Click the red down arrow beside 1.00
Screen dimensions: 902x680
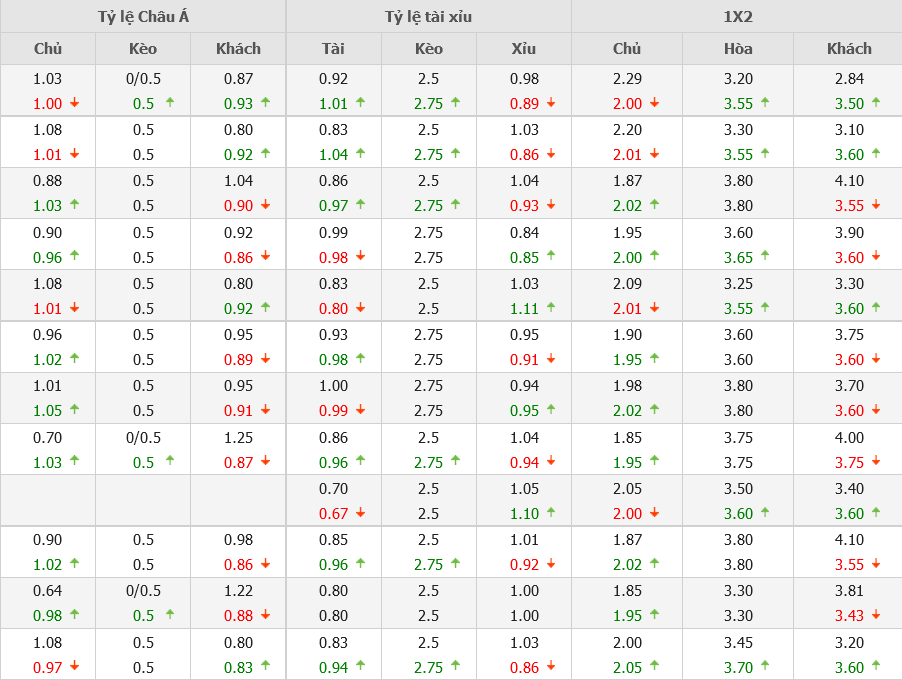(x=75, y=103)
